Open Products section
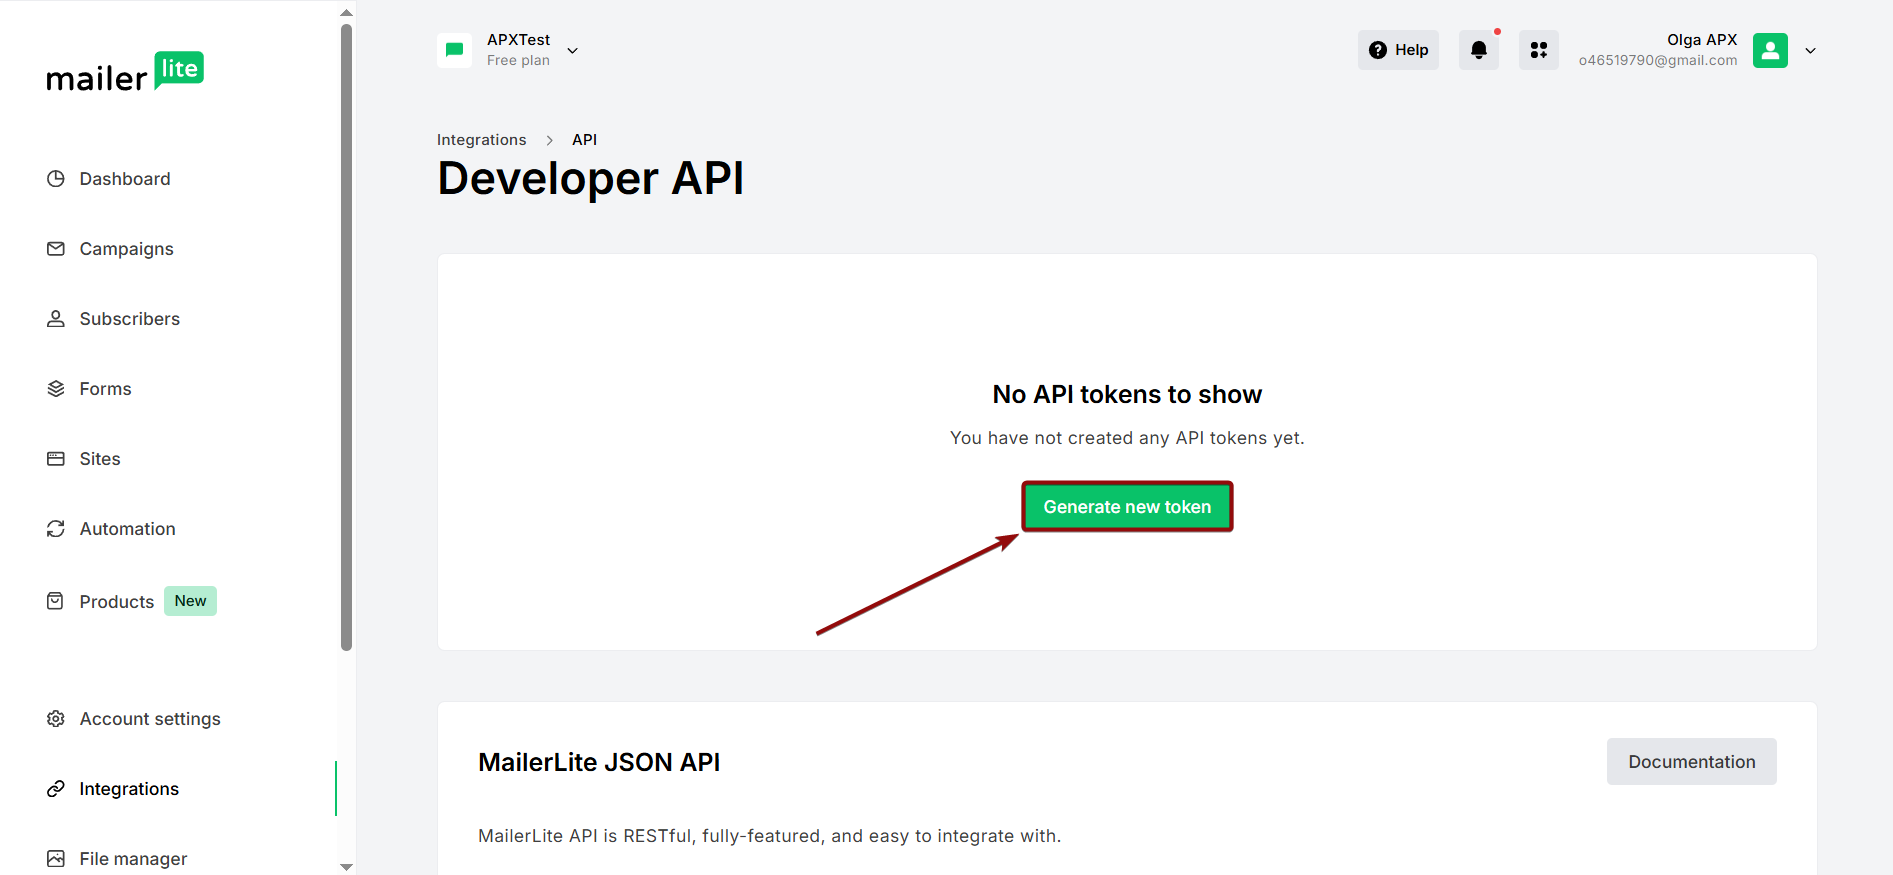 pyautogui.click(x=117, y=602)
